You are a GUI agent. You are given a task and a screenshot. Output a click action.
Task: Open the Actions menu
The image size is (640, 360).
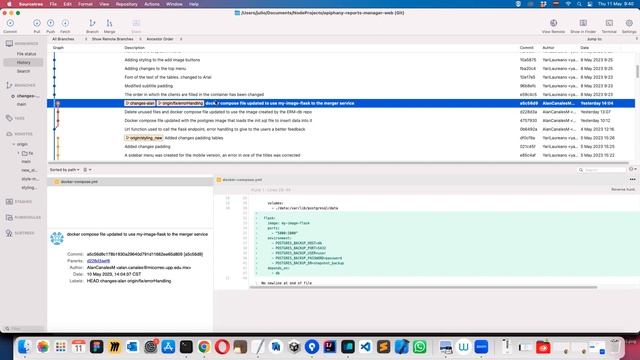tap(152, 4)
